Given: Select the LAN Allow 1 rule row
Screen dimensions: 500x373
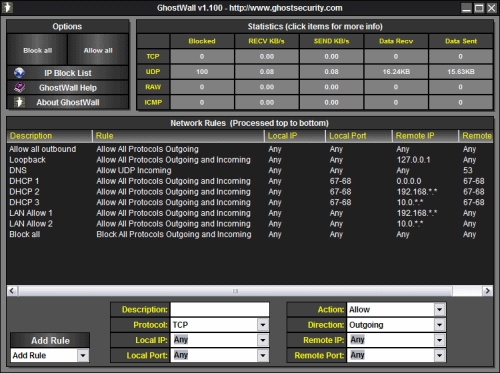Looking at the screenshot, I should pyautogui.click(x=250, y=213).
